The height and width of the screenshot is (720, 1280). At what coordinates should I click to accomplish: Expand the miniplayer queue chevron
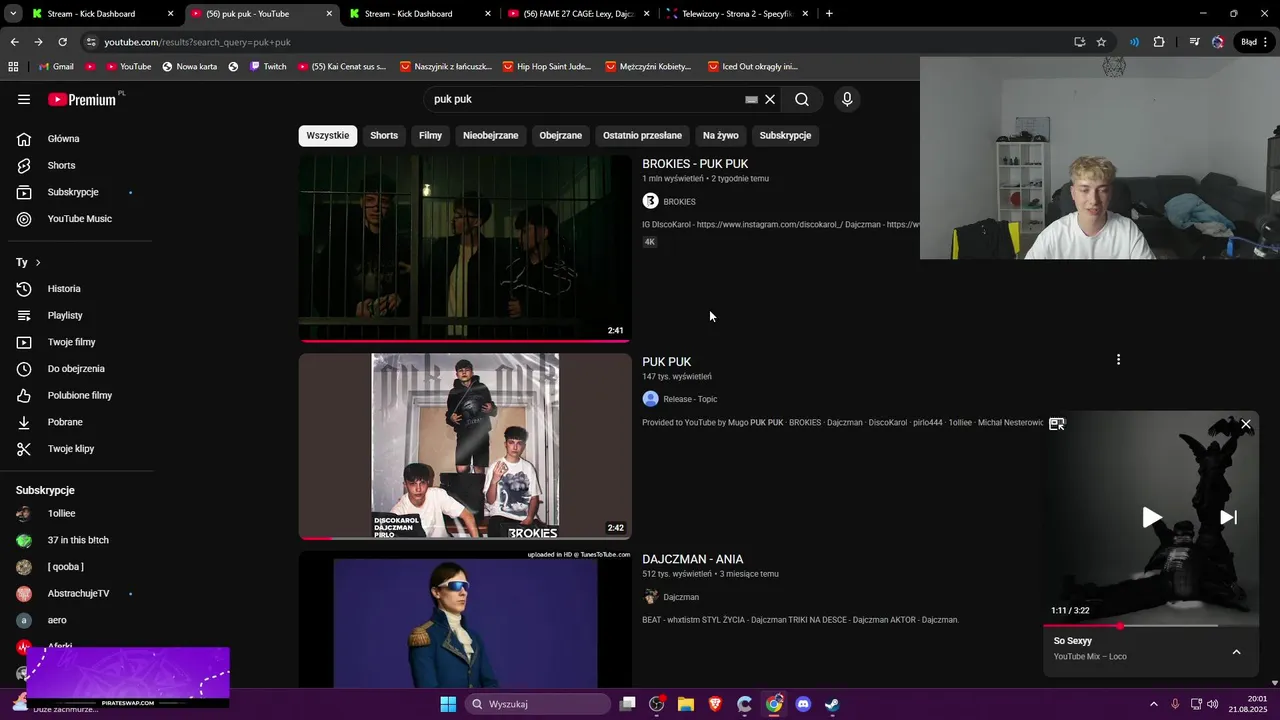tap(1236, 652)
